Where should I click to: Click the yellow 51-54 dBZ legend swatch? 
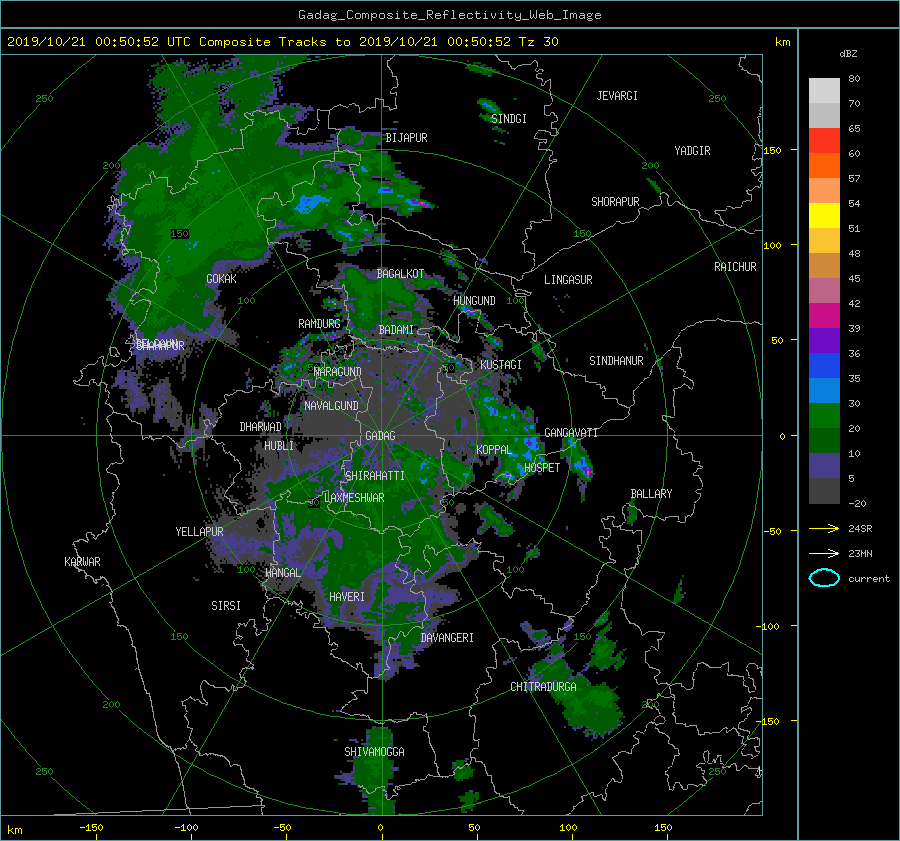pyautogui.click(x=824, y=215)
